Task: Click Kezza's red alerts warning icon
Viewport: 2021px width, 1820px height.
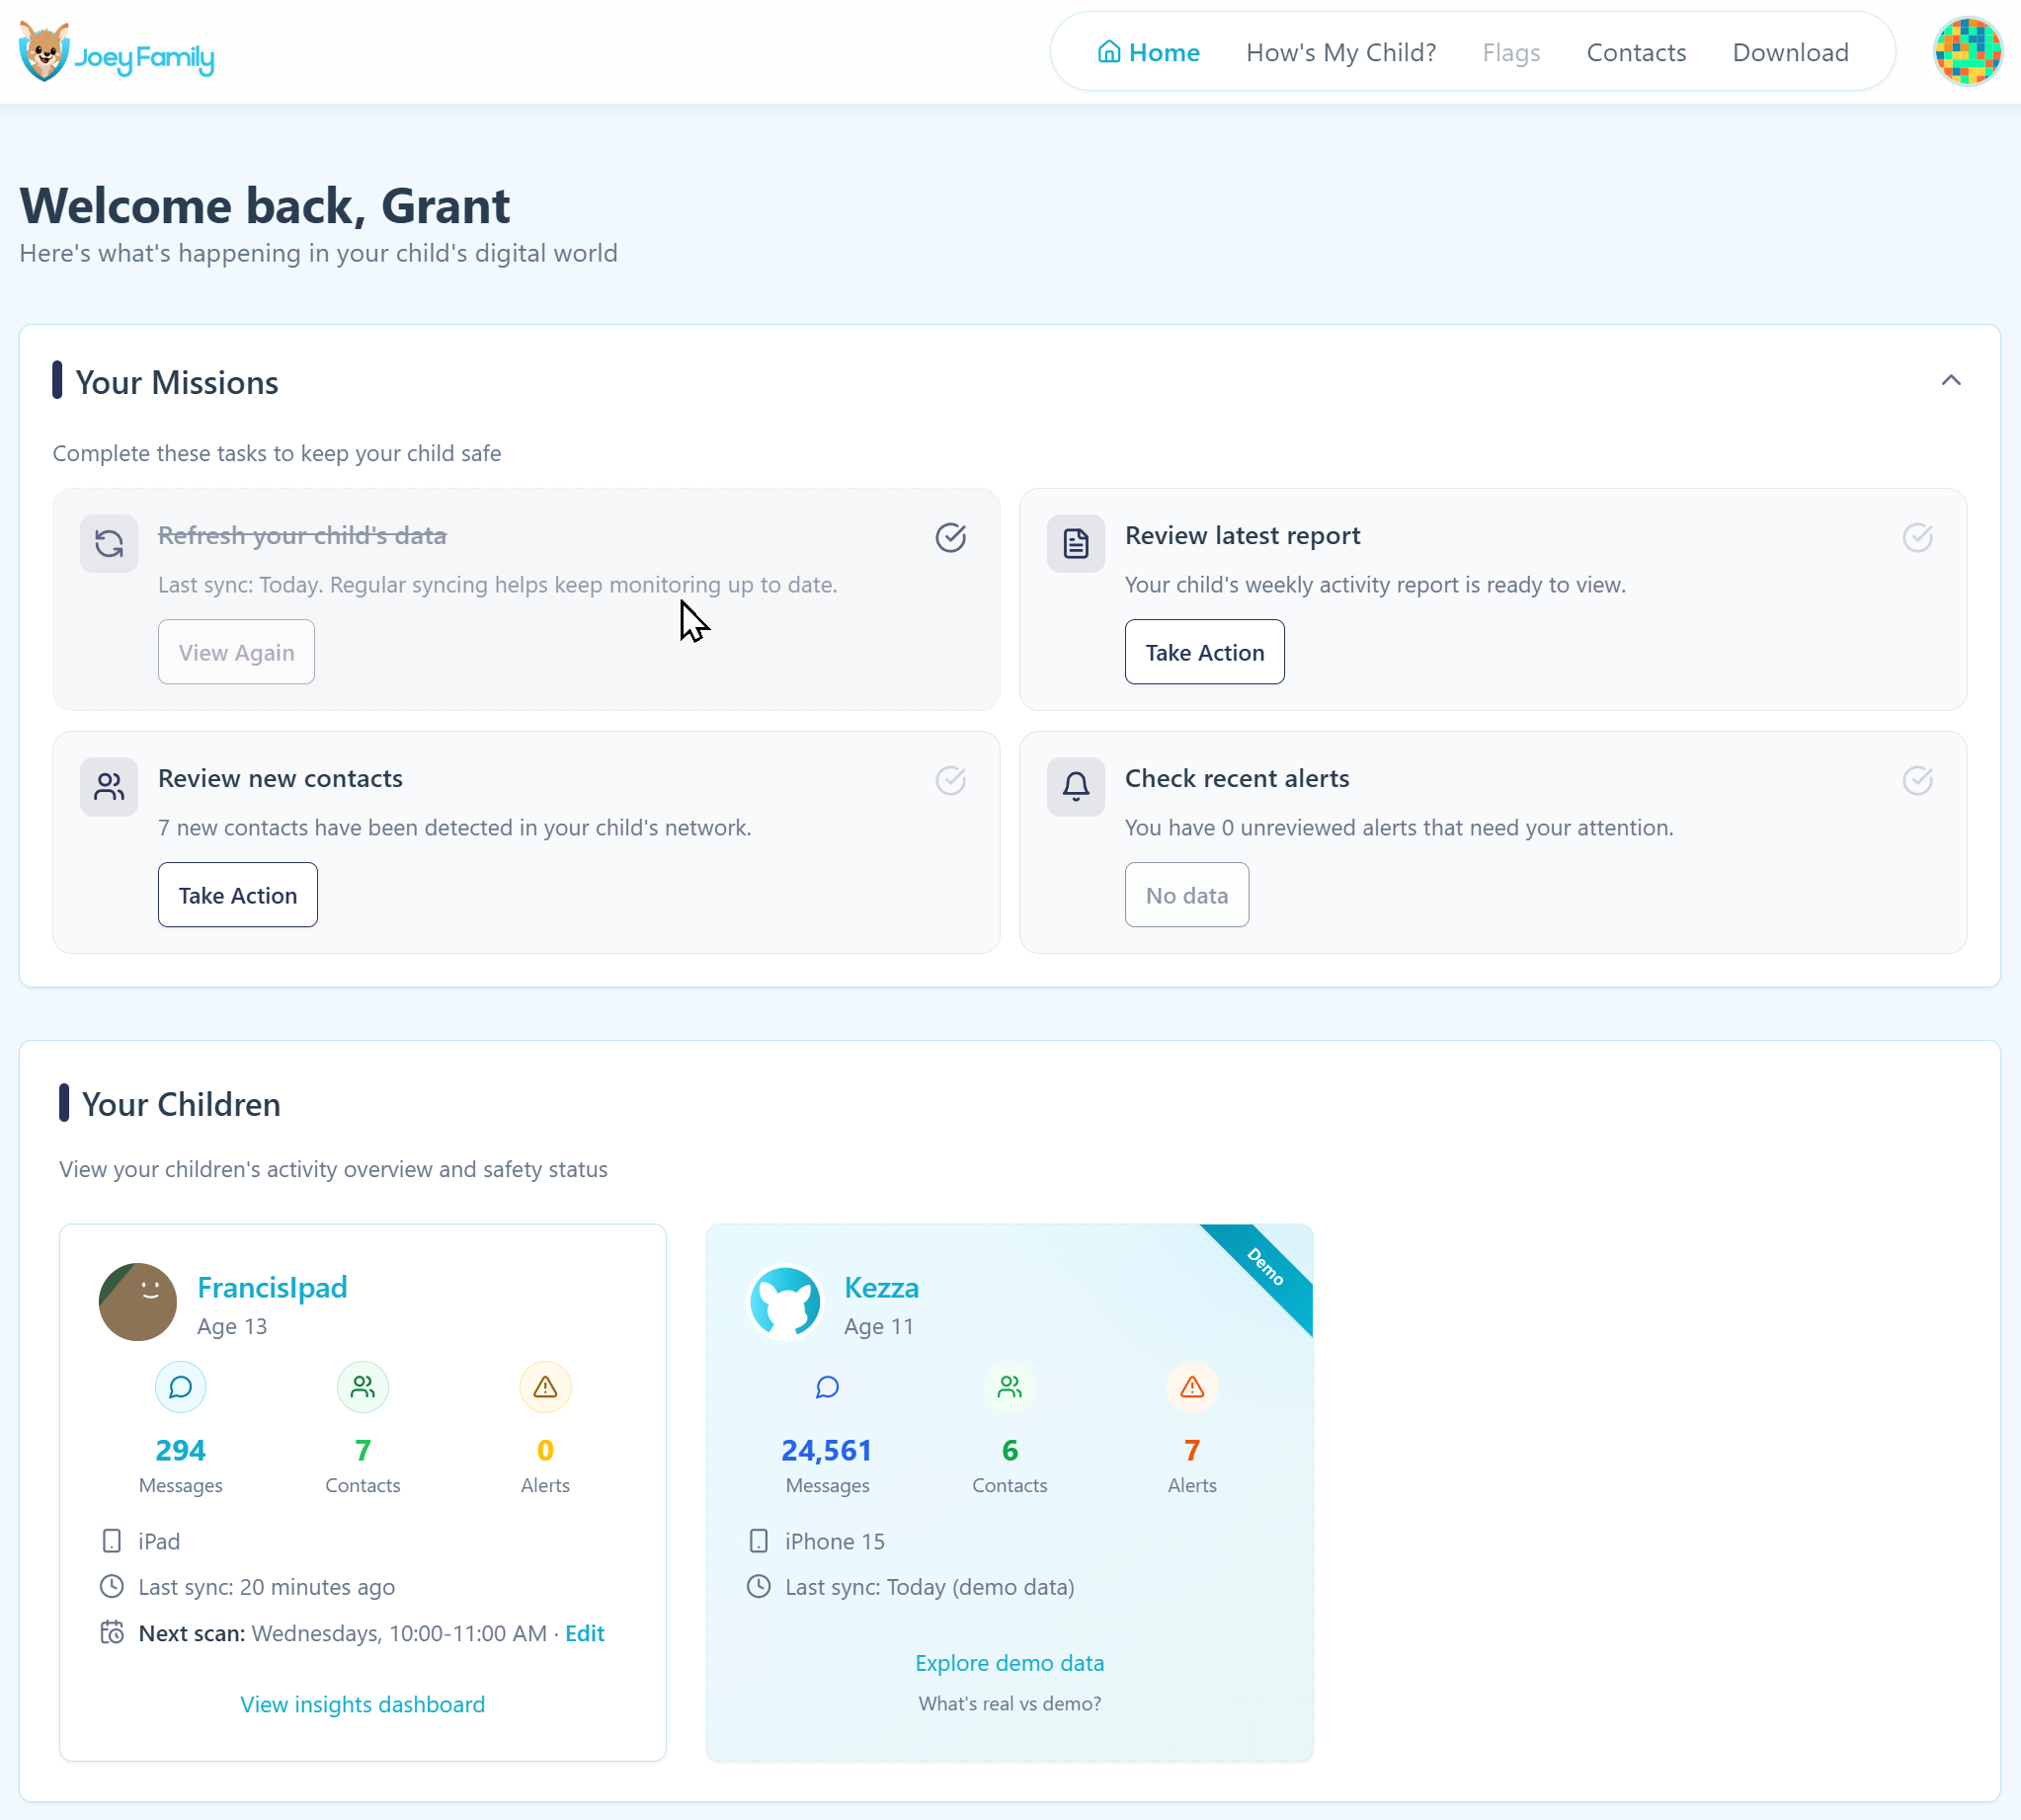Action: pos(1191,1386)
